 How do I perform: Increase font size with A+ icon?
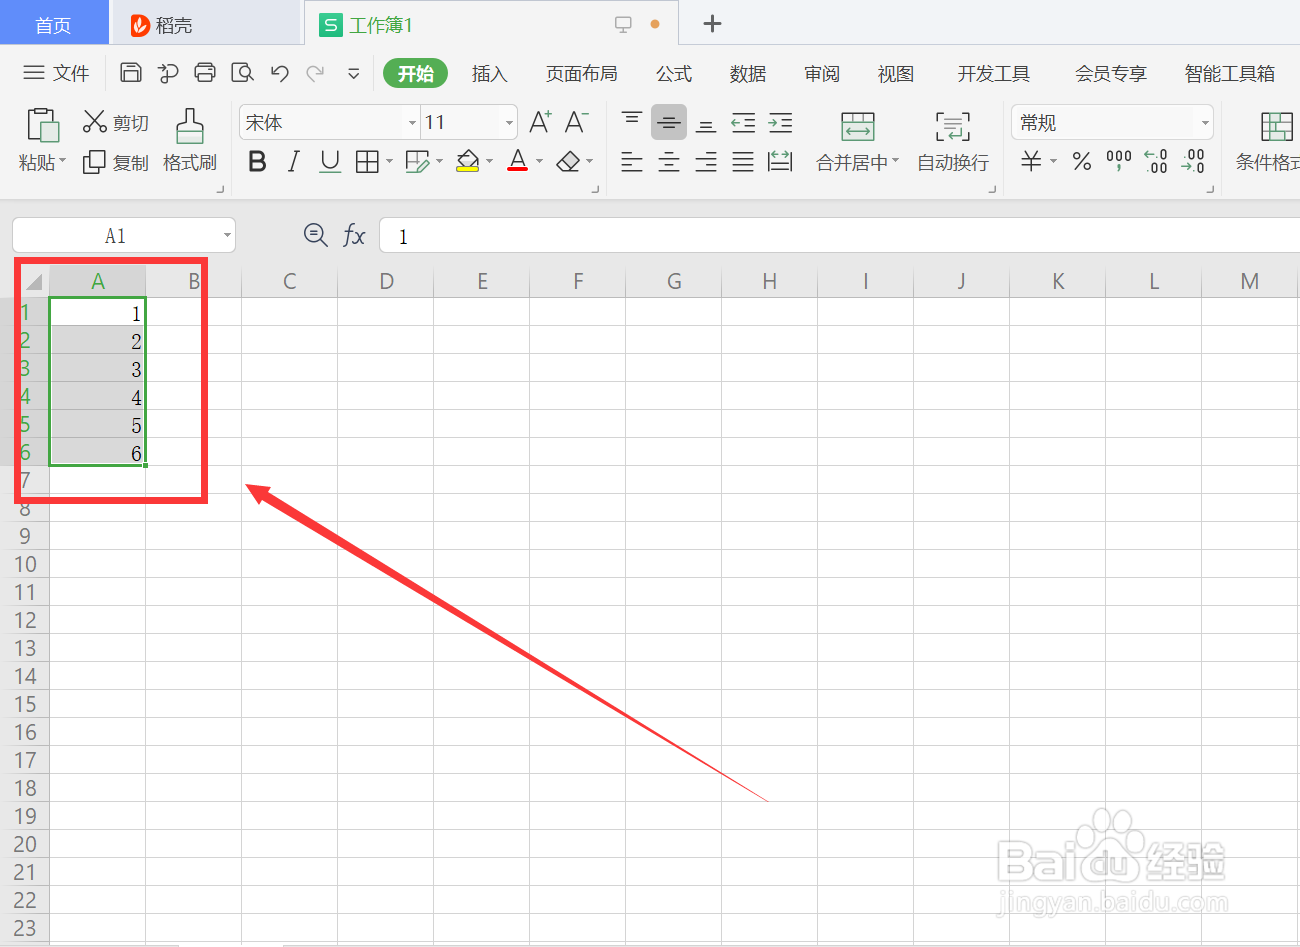pos(540,122)
